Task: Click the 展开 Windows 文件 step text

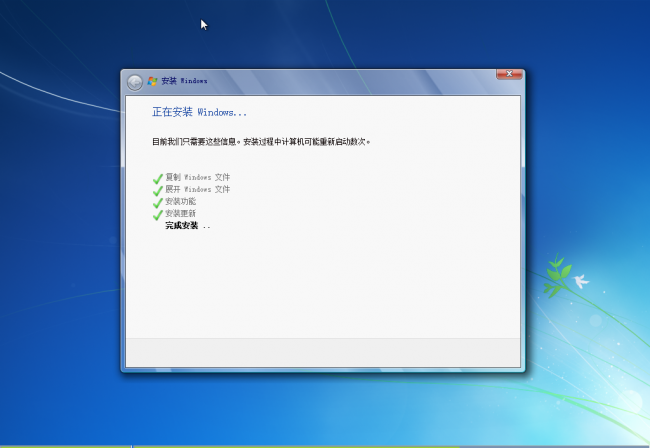Action: 197,189
